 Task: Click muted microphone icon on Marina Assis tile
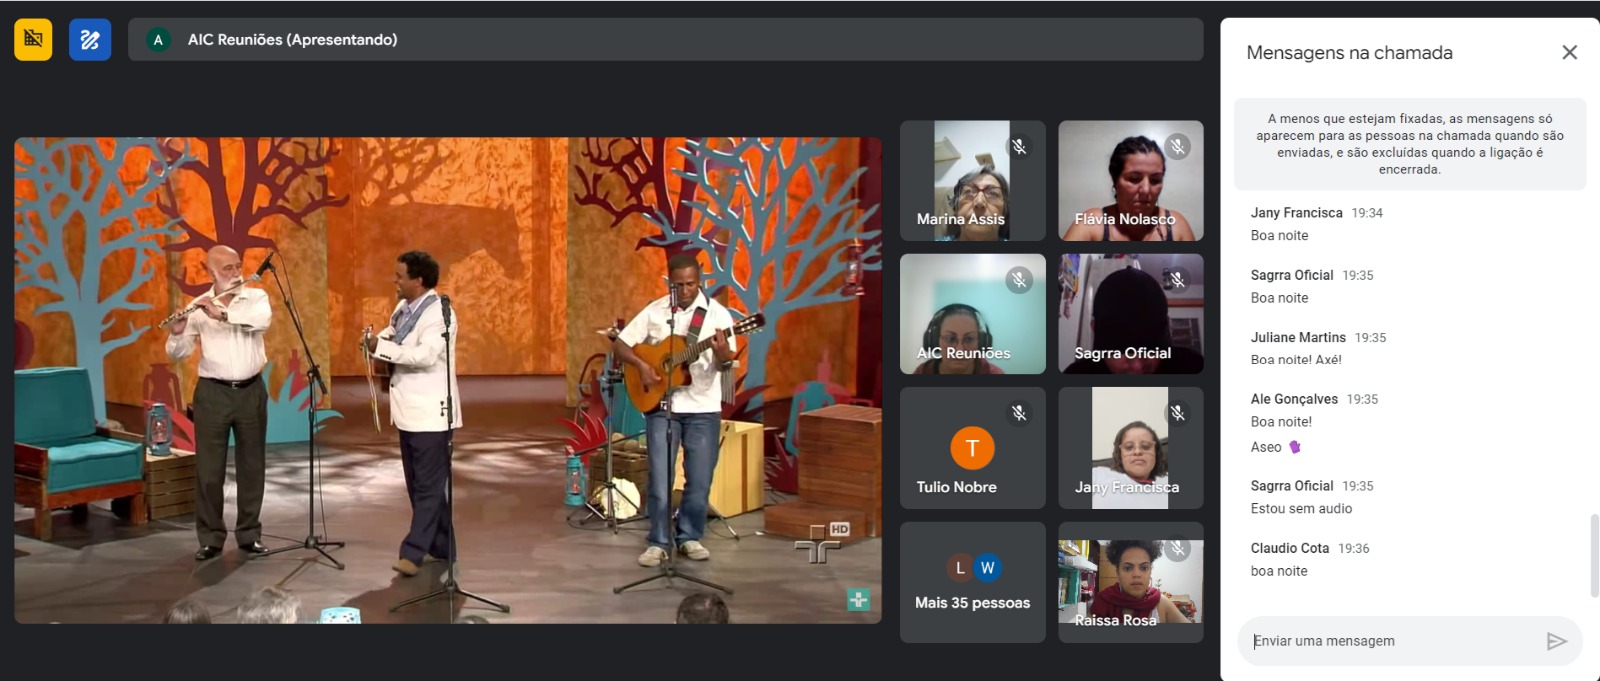(x=1019, y=147)
